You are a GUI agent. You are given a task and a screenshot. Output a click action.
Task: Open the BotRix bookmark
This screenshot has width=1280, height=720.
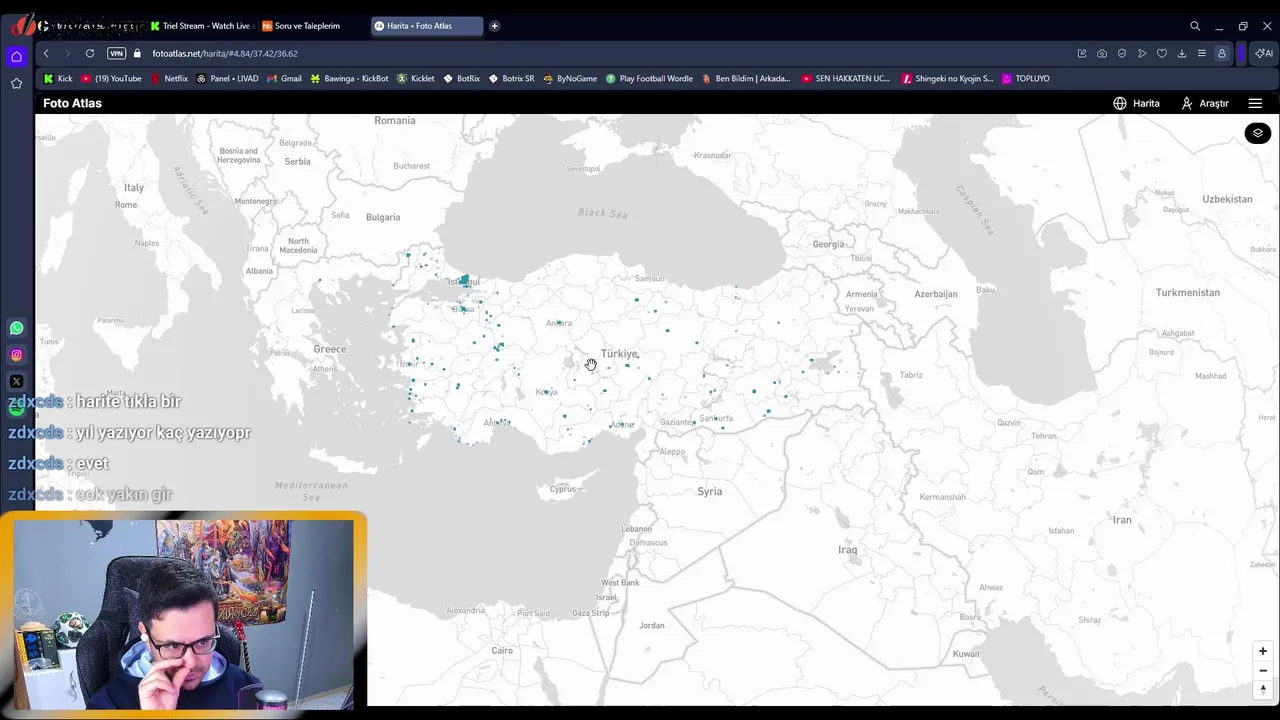[x=462, y=78]
